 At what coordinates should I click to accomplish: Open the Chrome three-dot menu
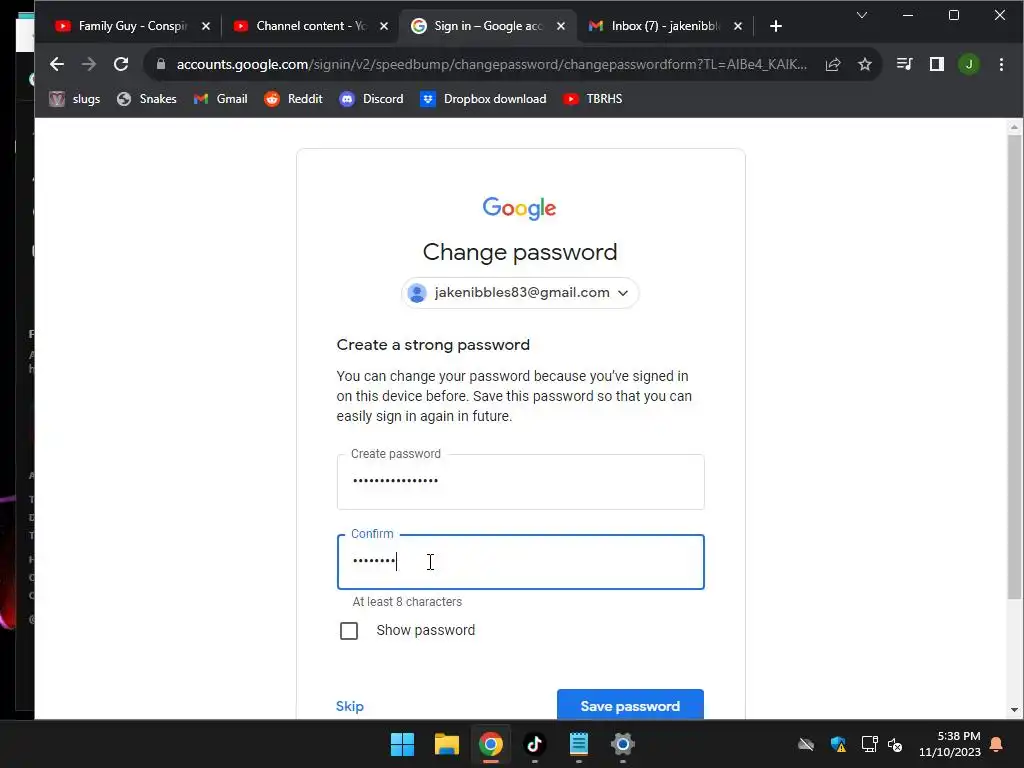coord(1001,64)
